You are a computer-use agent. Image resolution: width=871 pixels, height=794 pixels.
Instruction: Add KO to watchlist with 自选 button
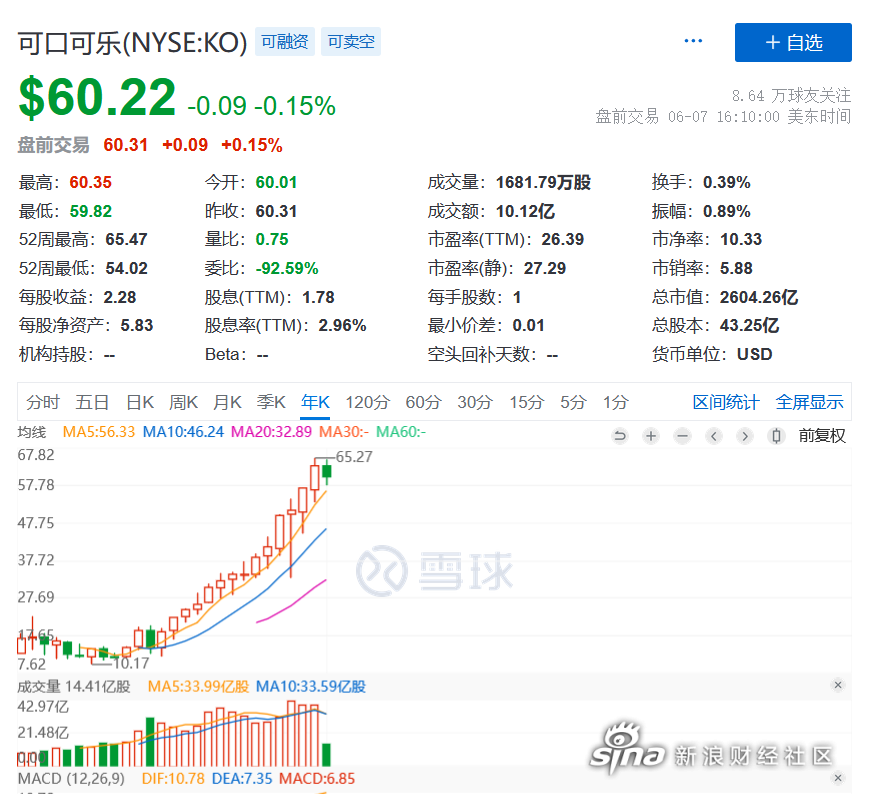coord(793,42)
